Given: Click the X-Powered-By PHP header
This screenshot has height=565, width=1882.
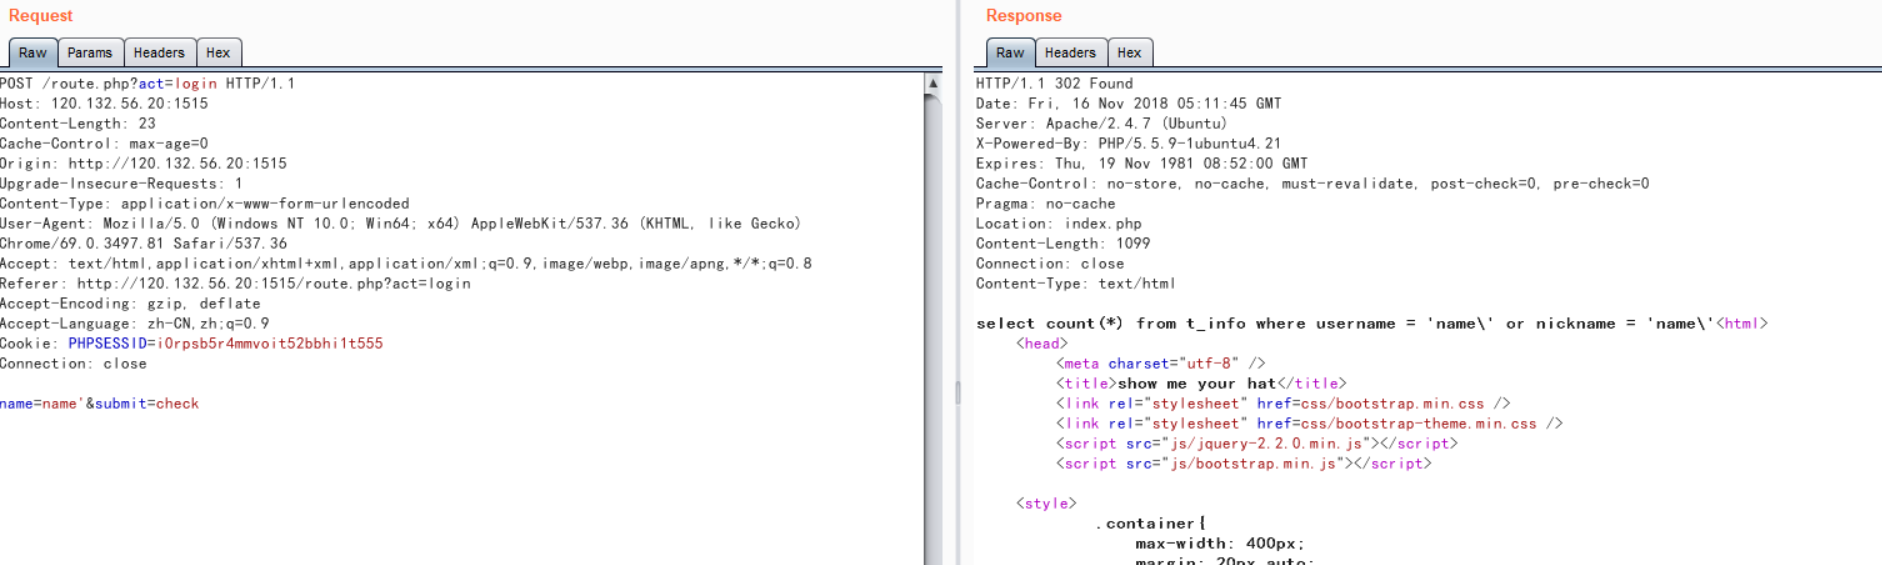Looking at the screenshot, I should [x=1129, y=144].
